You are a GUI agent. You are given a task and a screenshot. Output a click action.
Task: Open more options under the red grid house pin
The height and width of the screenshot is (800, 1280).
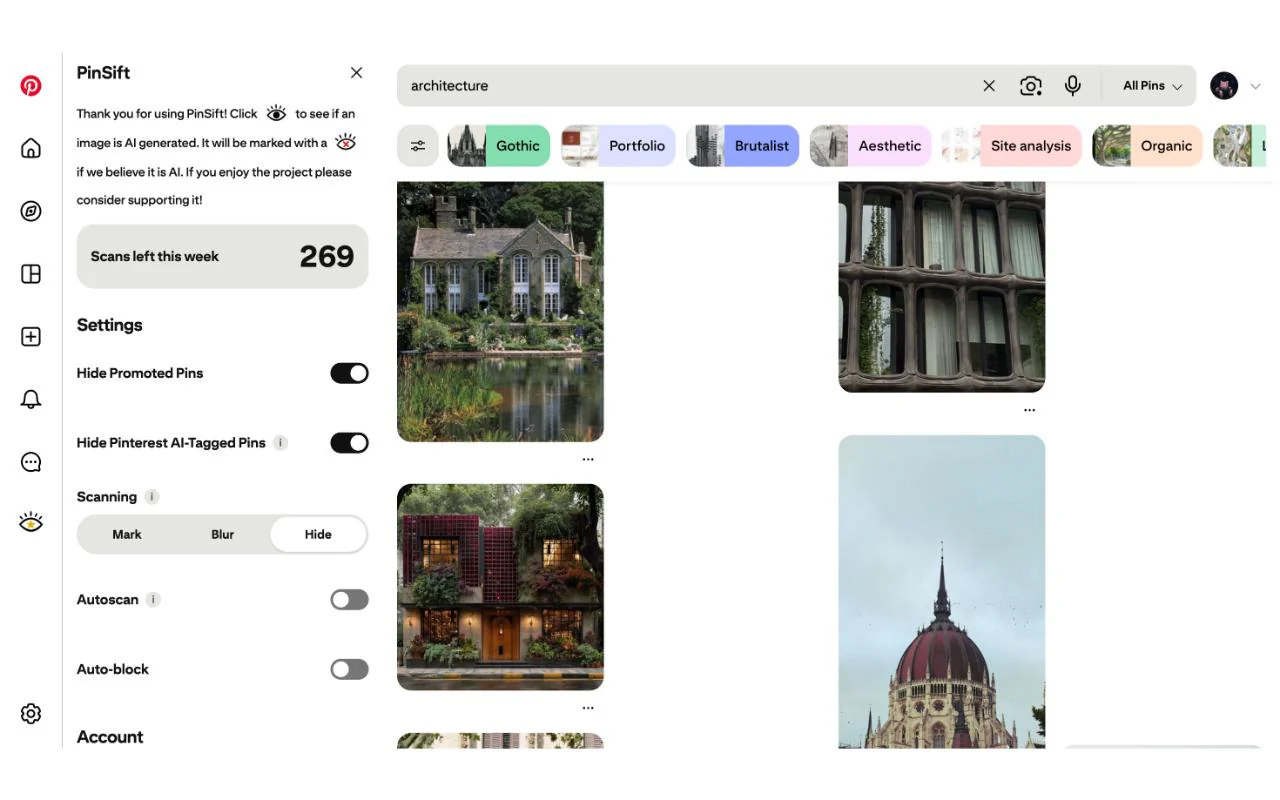point(588,708)
